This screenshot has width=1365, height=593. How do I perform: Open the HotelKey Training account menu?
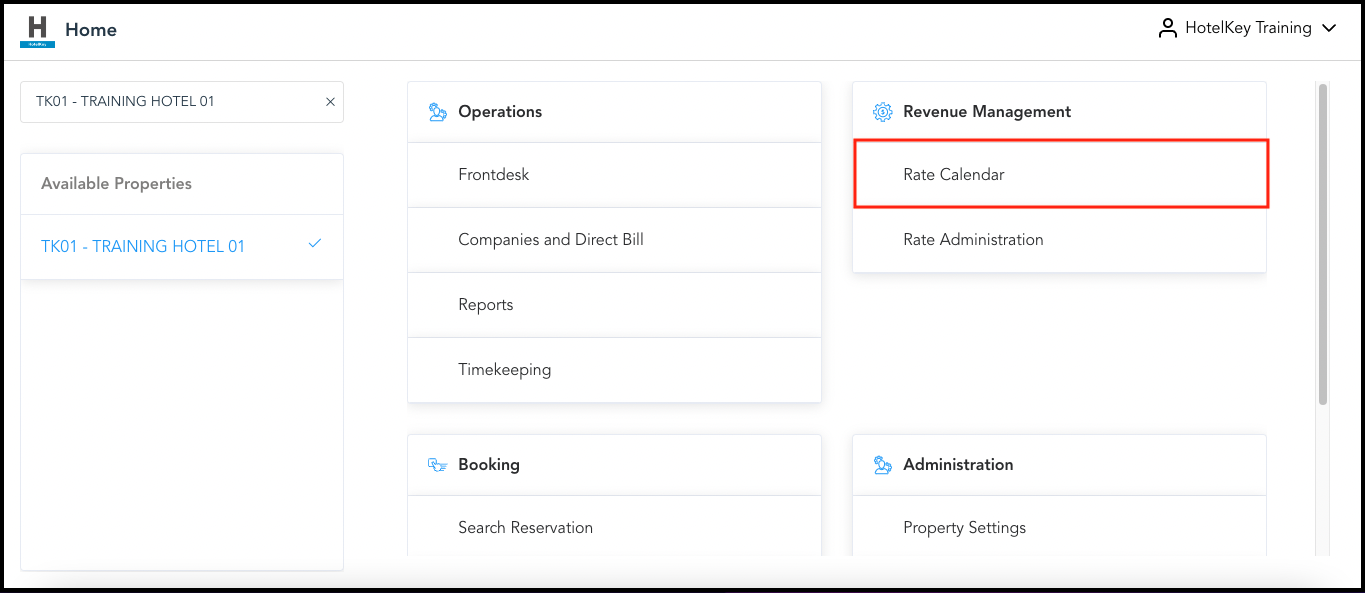coord(1247,29)
